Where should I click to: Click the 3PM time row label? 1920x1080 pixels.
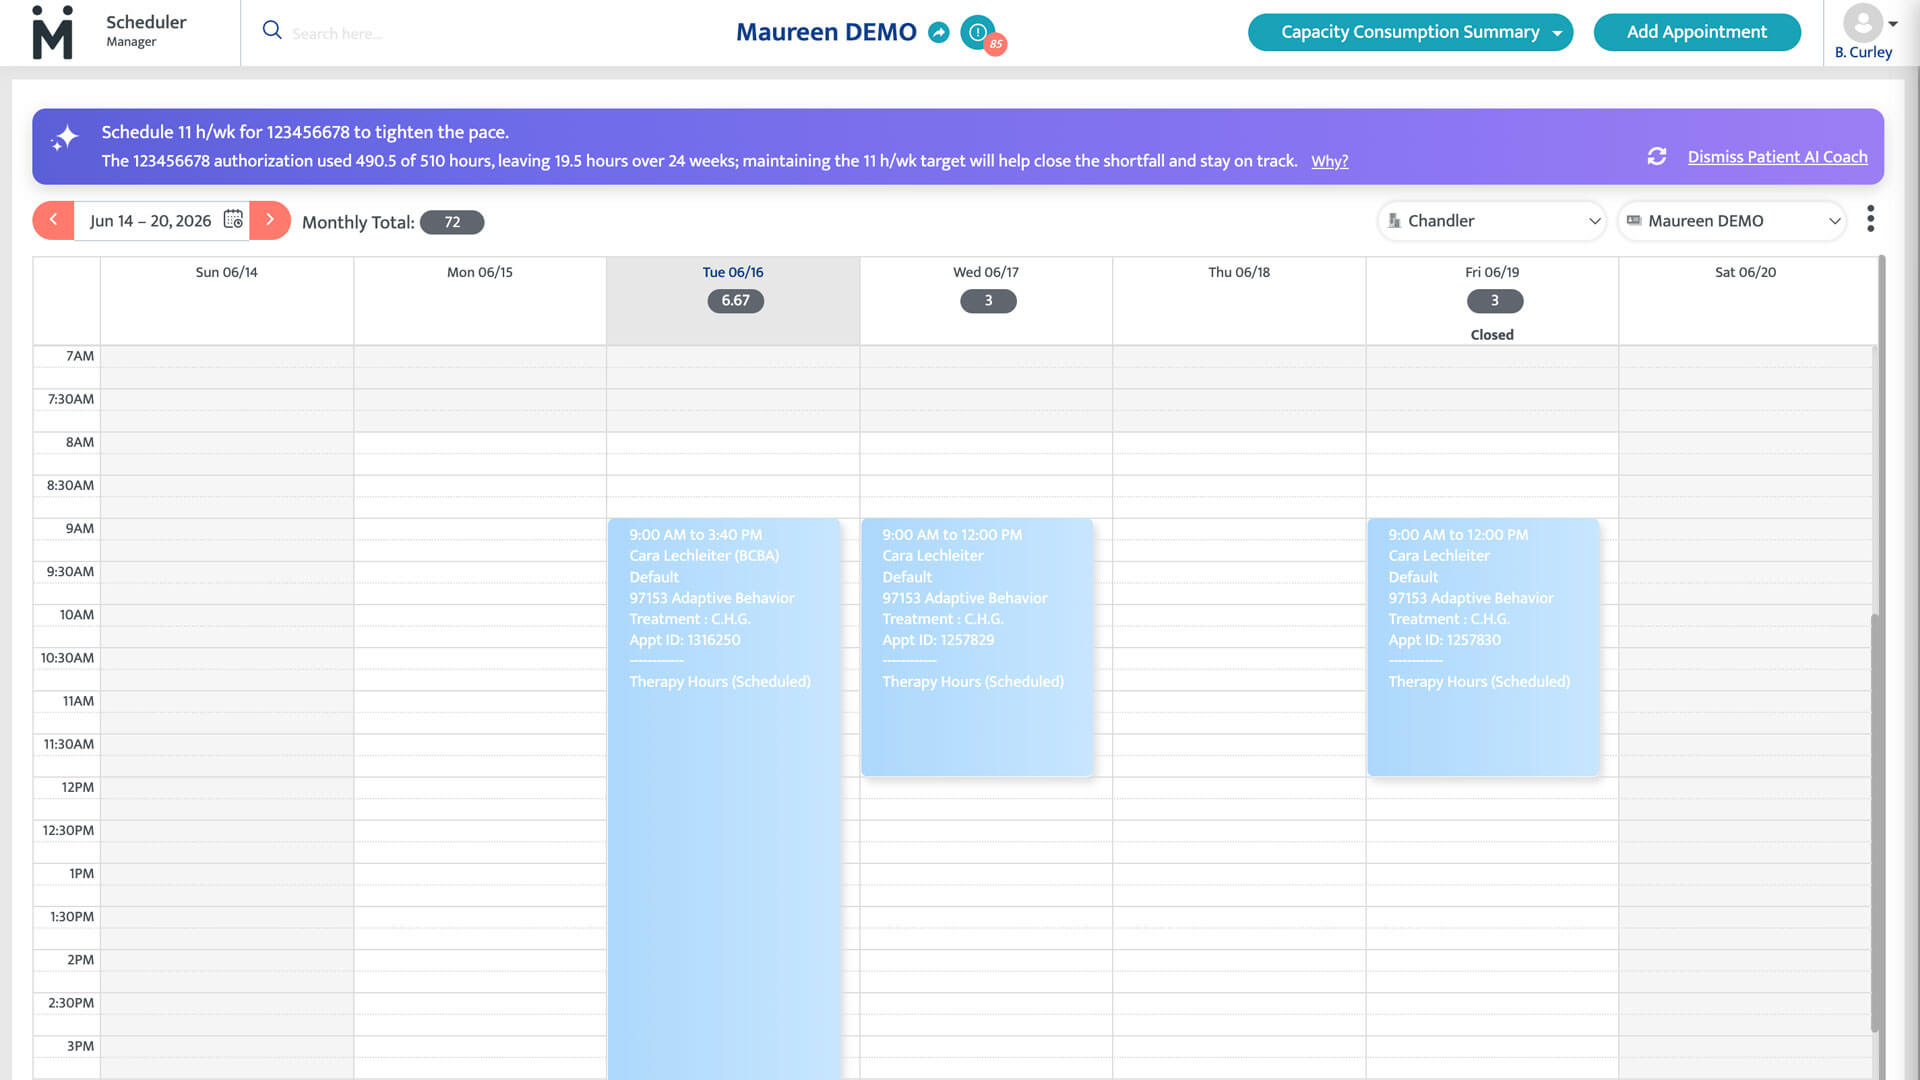click(79, 1046)
